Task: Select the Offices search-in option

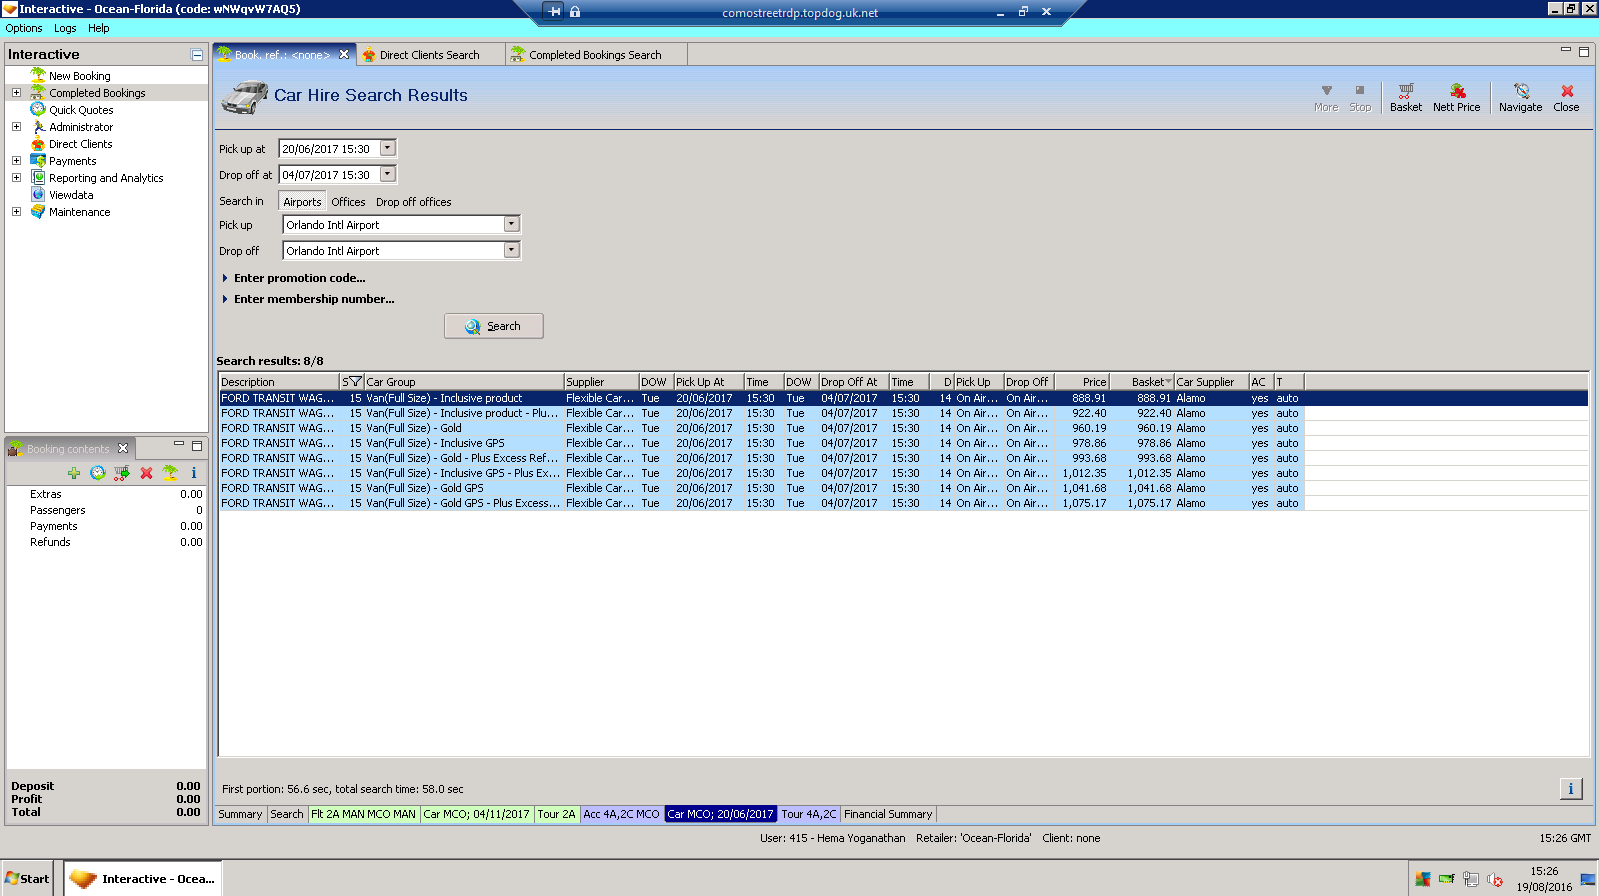Action: (348, 202)
